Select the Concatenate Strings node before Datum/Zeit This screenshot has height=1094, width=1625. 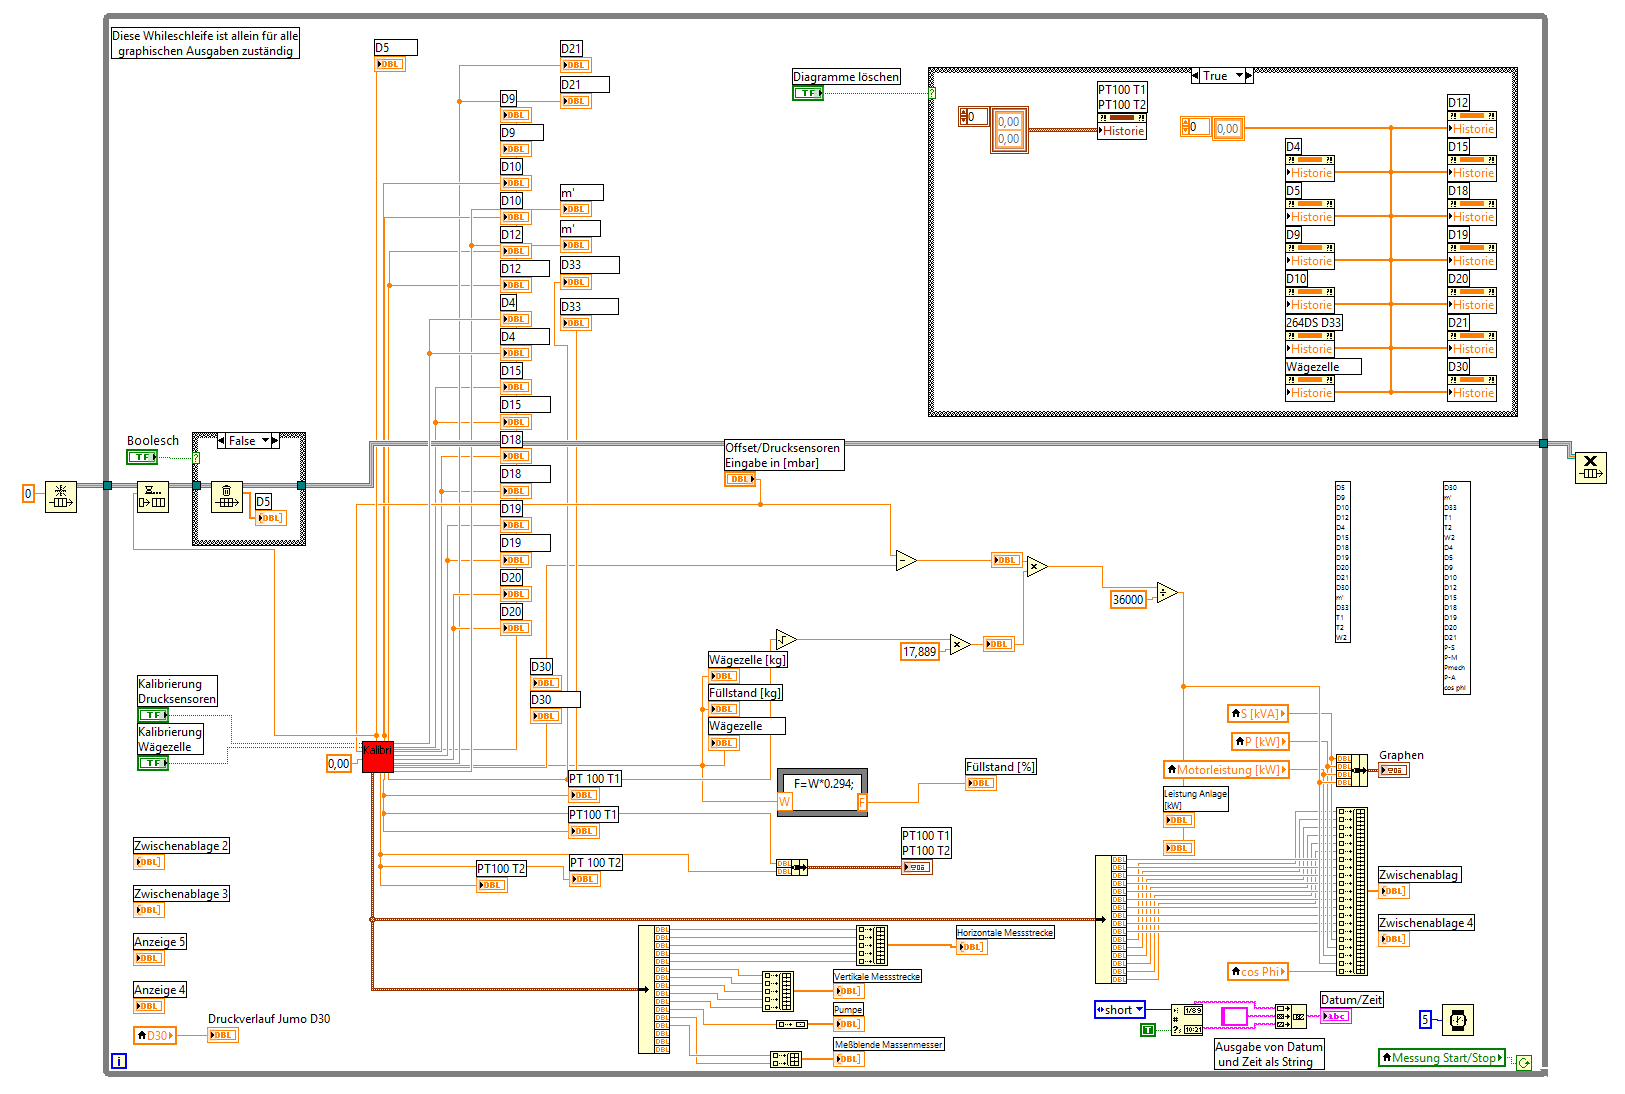point(1291,1017)
